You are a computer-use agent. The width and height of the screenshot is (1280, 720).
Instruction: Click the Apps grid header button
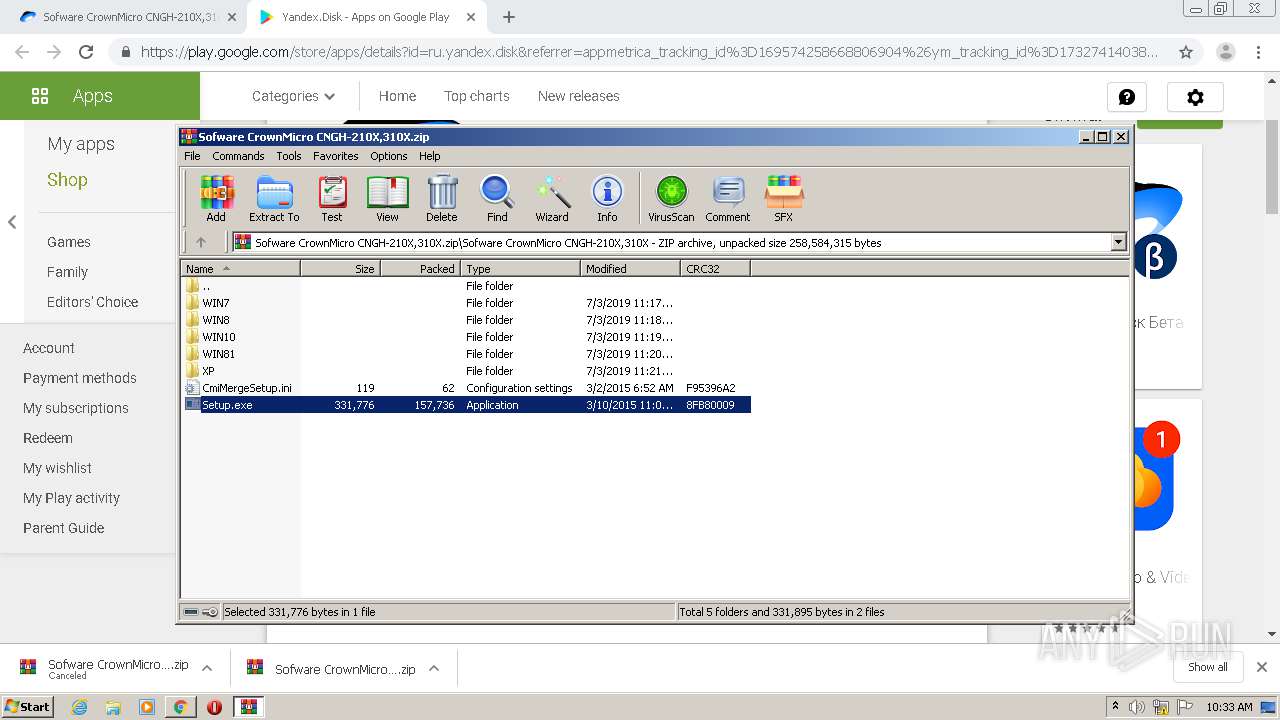(100, 96)
